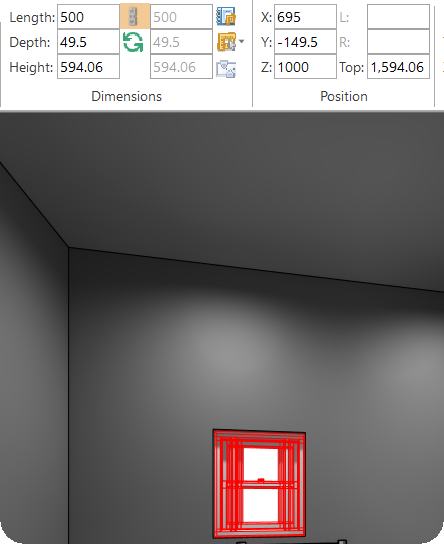444x544 pixels.
Task: Select the red highlighted window in 3D view
Action: [259, 484]
